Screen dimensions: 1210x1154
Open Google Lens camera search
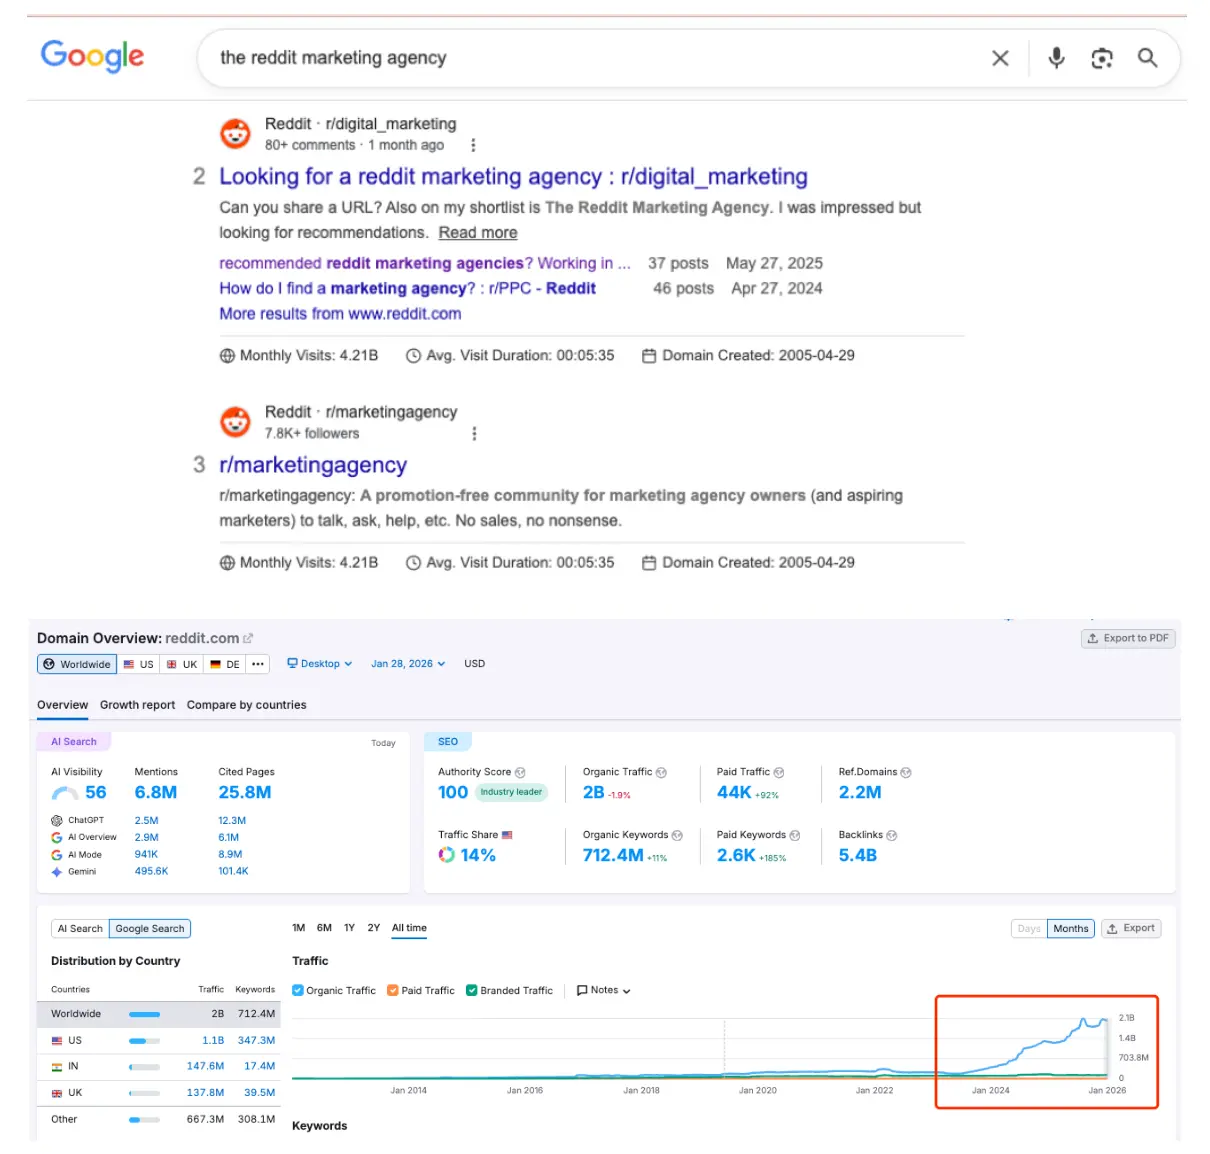pos(1102,58)
